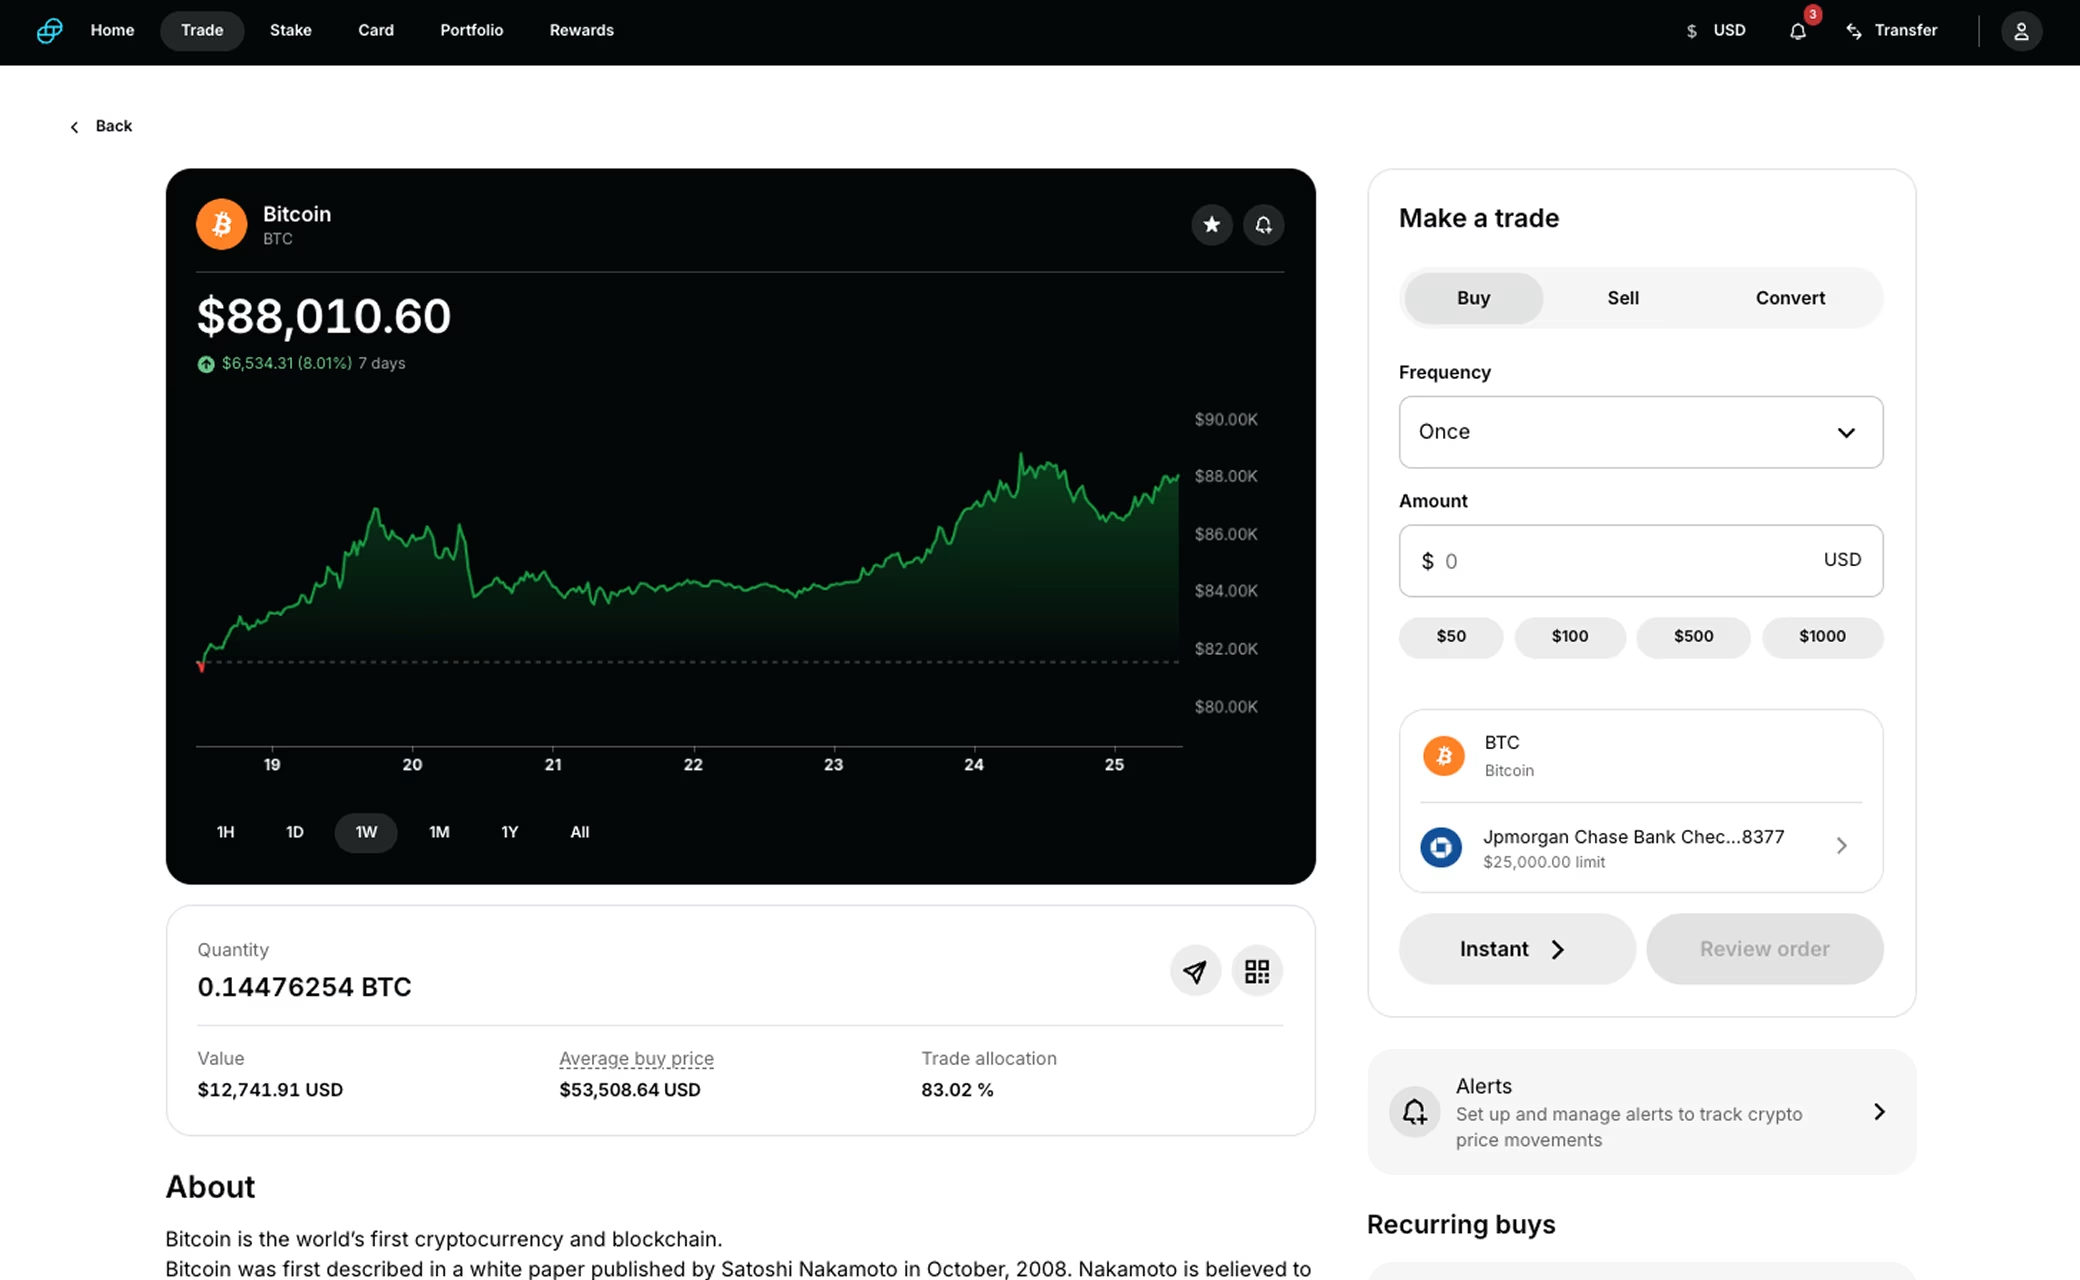Select the 1Y chart timeframe
Image resolution: width=2080 pixels, height=1280 pixels.
pos(509,831)
